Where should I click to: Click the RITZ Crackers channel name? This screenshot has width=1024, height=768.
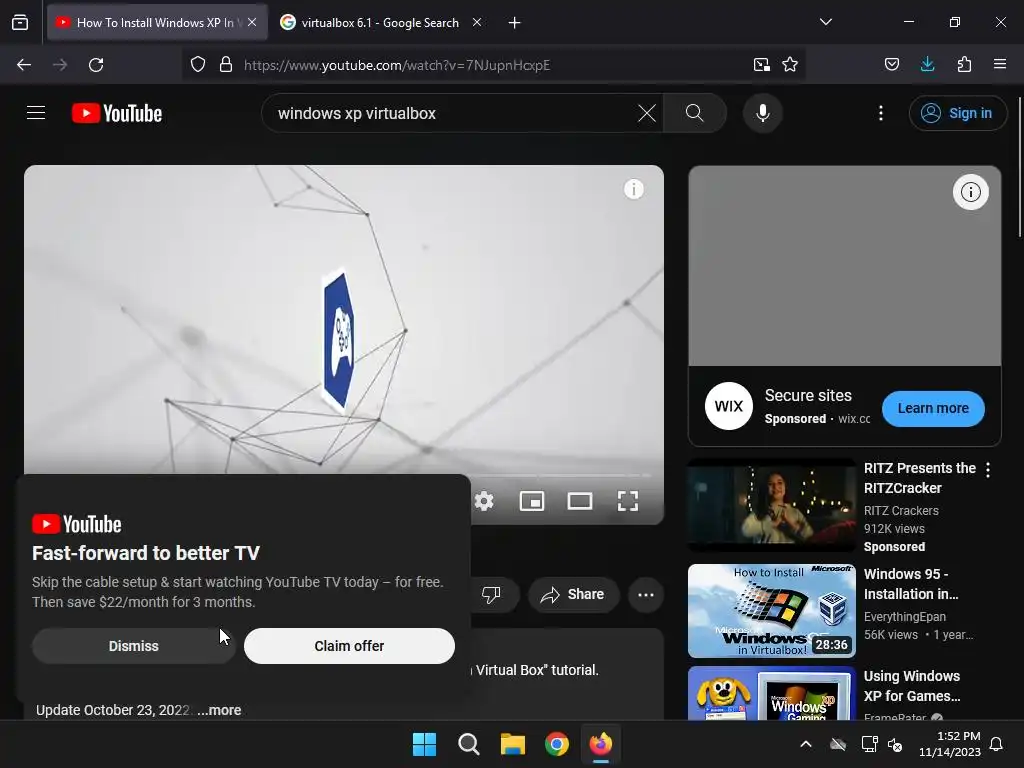901,511
